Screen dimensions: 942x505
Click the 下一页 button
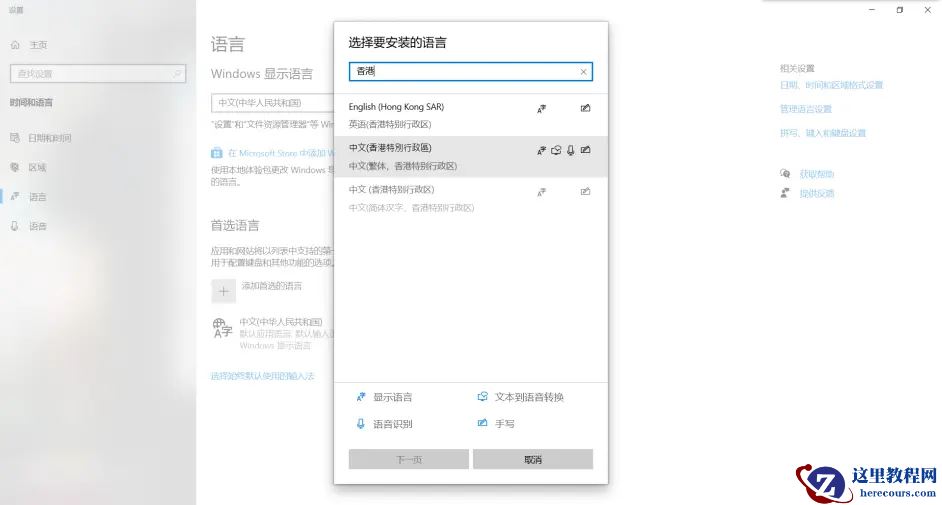(409, 459)
